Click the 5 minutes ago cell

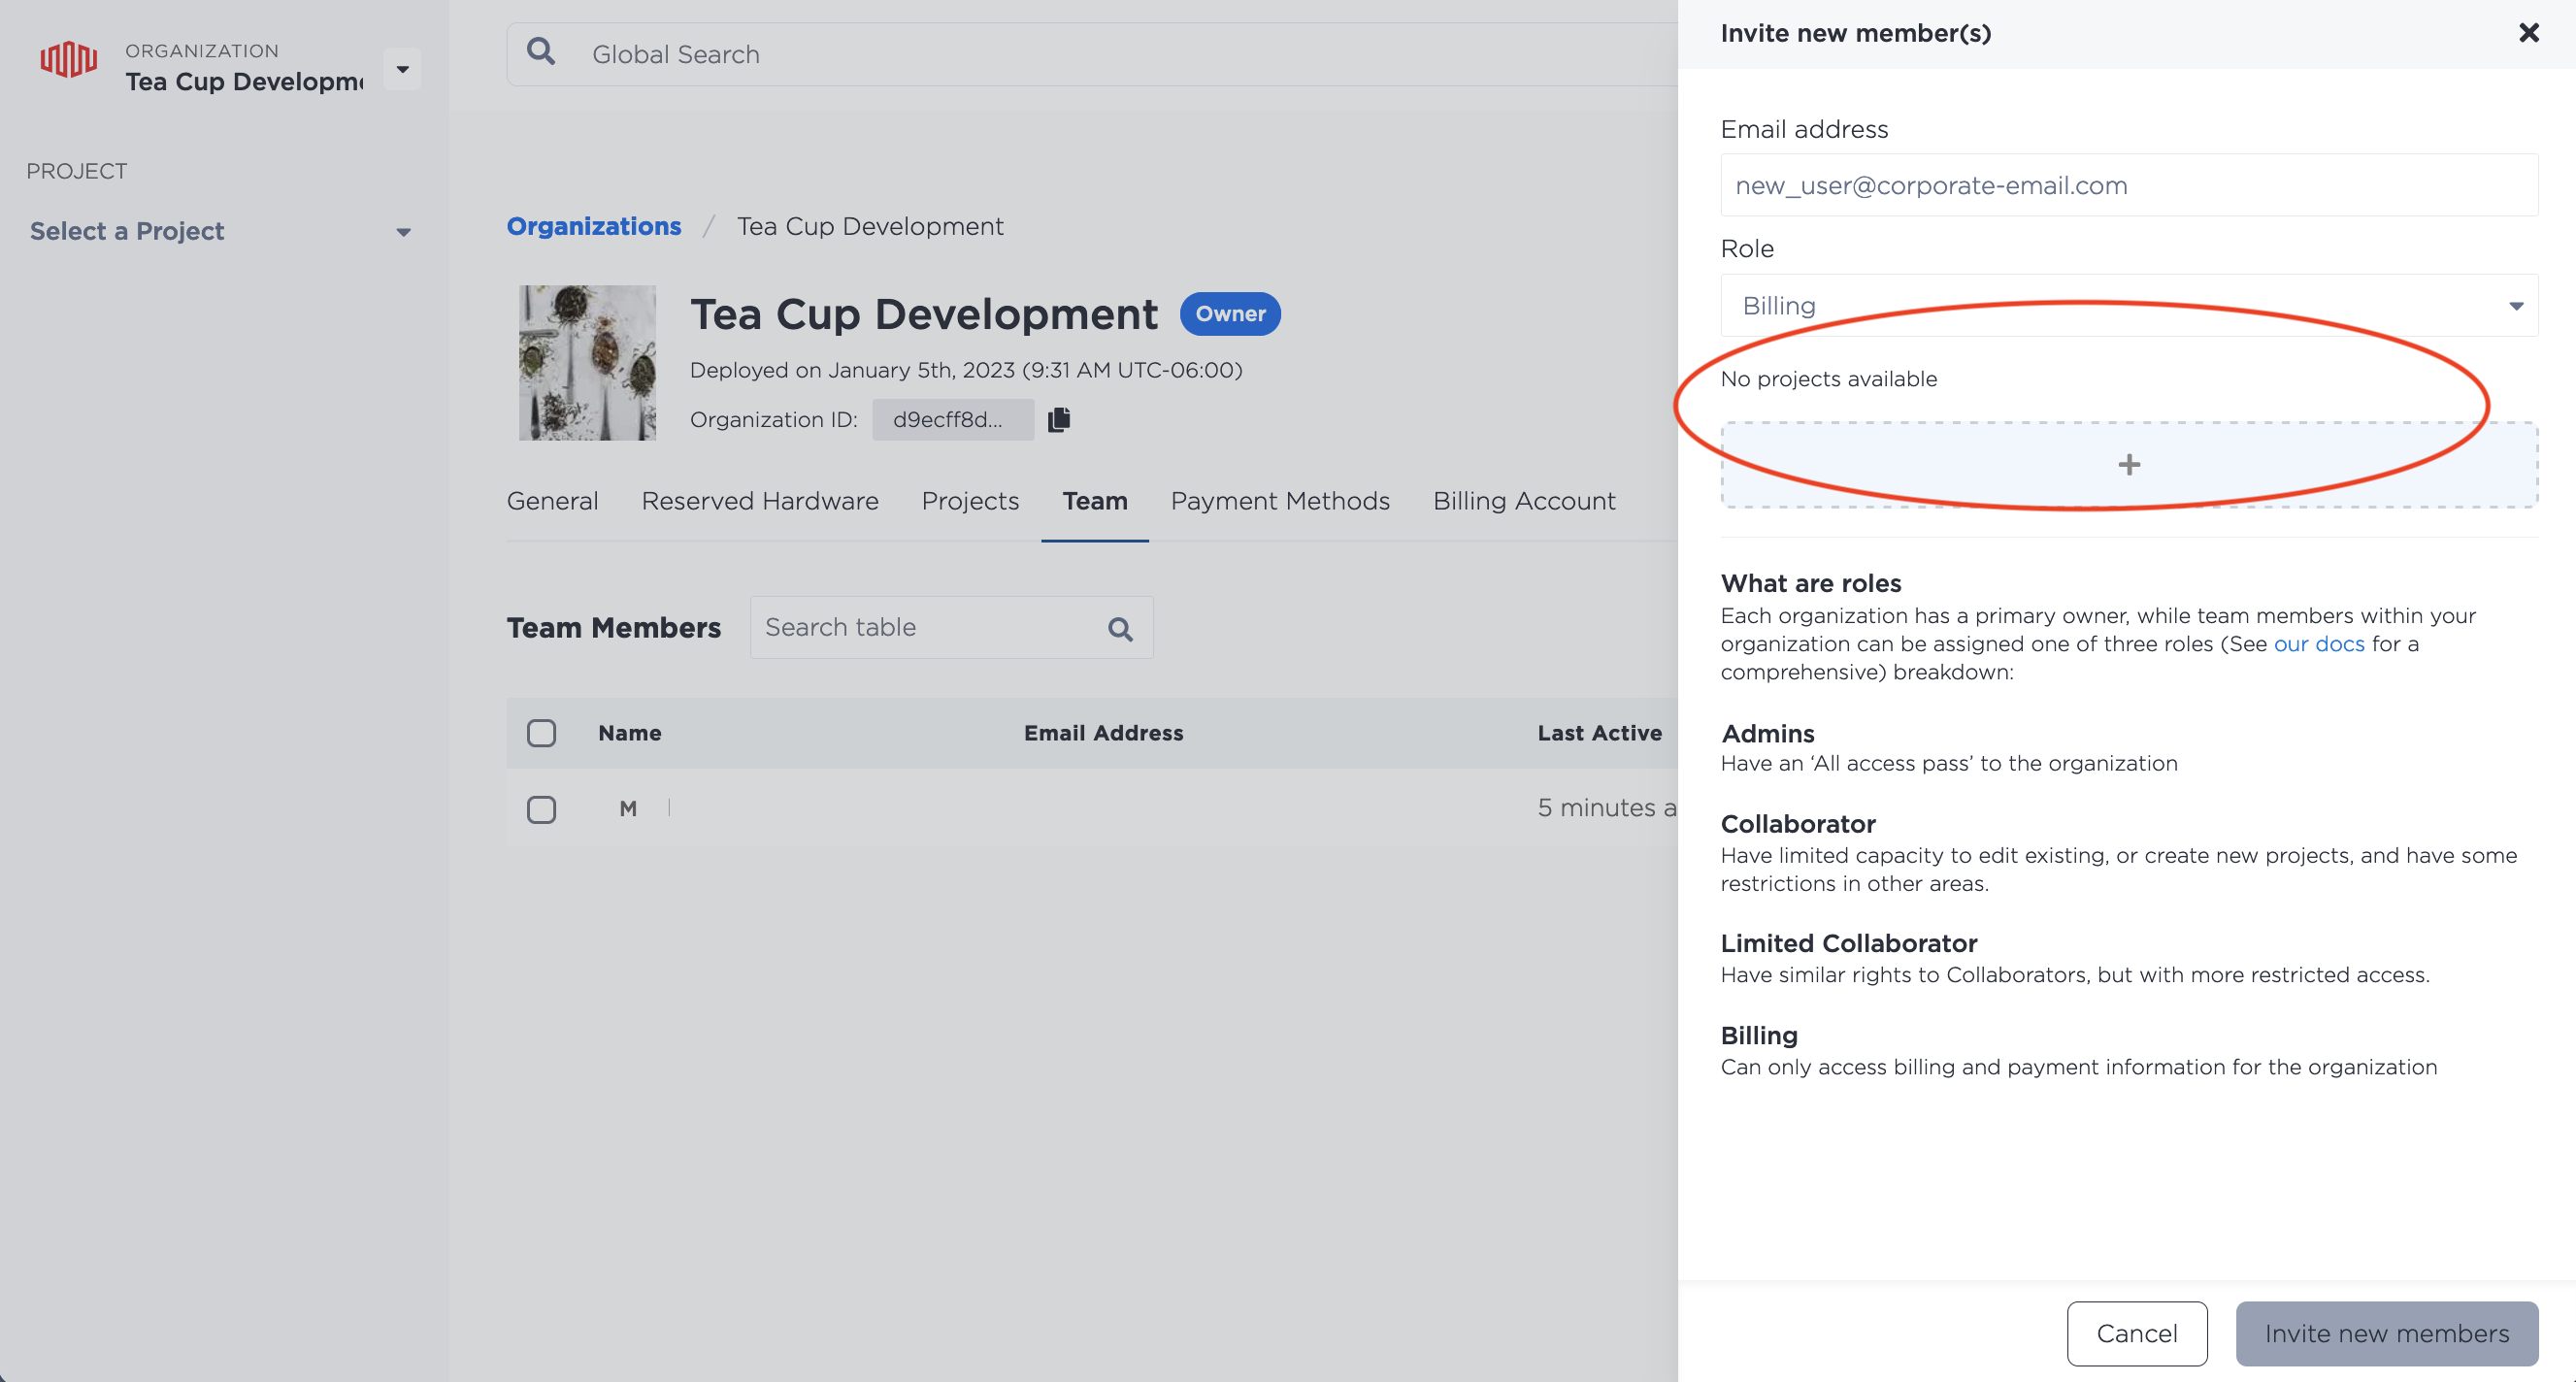click(x=1607, y=808)
